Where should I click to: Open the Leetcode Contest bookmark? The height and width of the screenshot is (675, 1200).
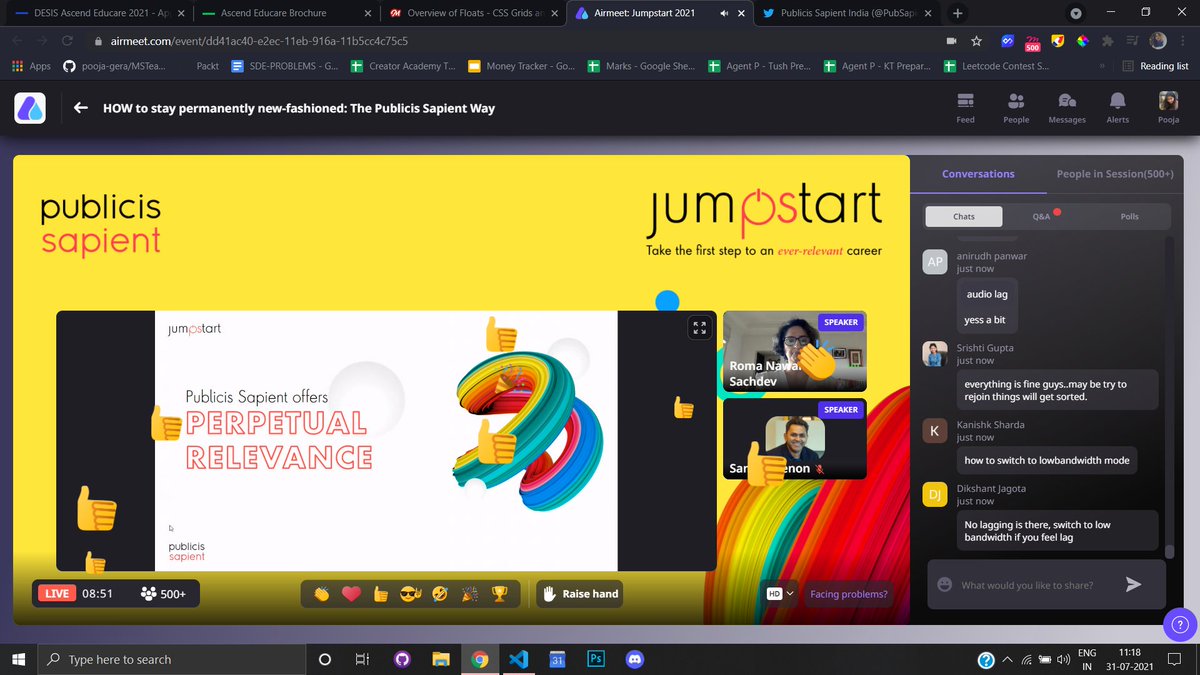click(995, 66)
